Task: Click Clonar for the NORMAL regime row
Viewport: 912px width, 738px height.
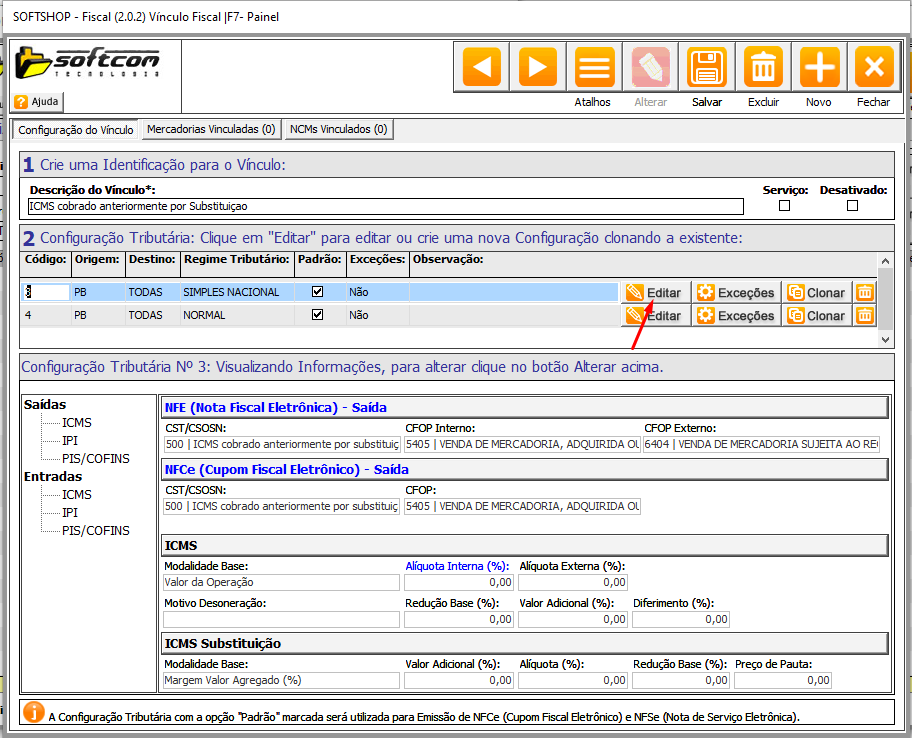Action: 816,315
